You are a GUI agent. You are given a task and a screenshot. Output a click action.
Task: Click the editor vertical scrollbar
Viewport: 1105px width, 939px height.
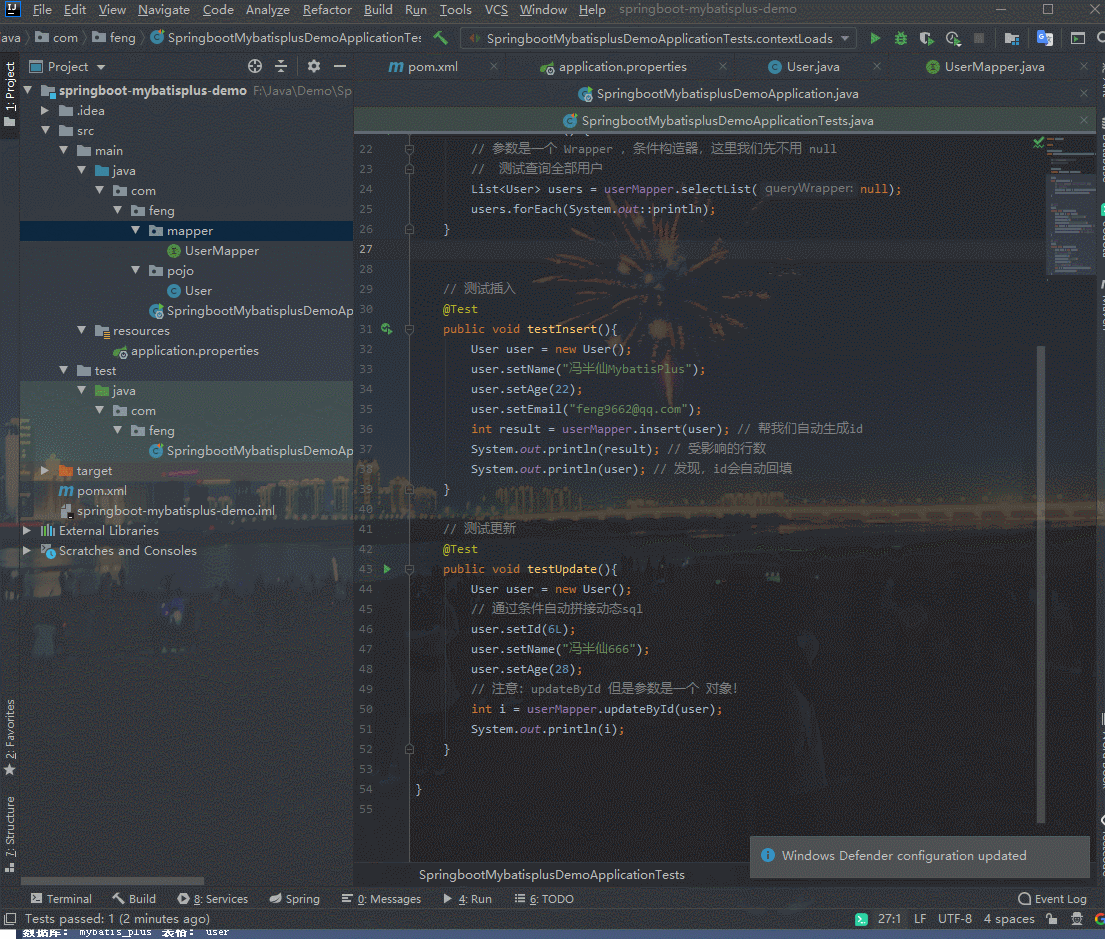coord(1041,584)
